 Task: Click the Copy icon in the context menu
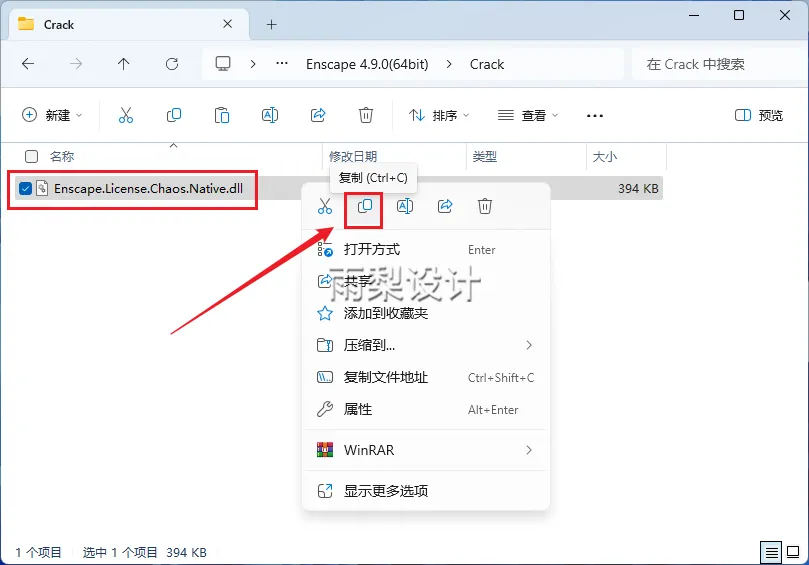tap(365, 206)
